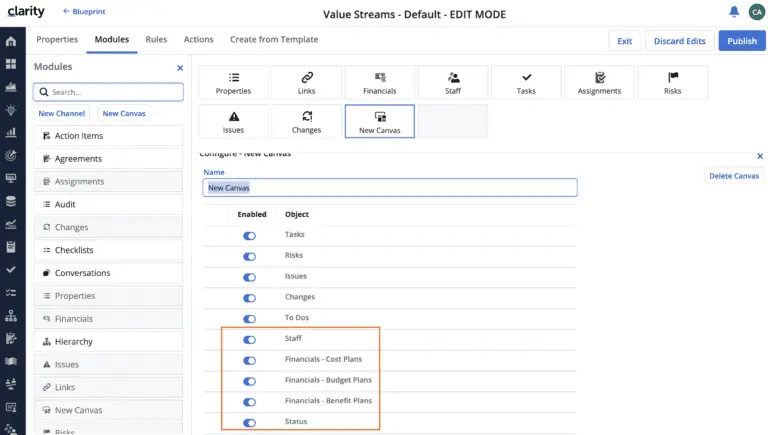This screenshot has height=435, width=768.
Task: Toggle the Status object switch
Action: (249, 423)
